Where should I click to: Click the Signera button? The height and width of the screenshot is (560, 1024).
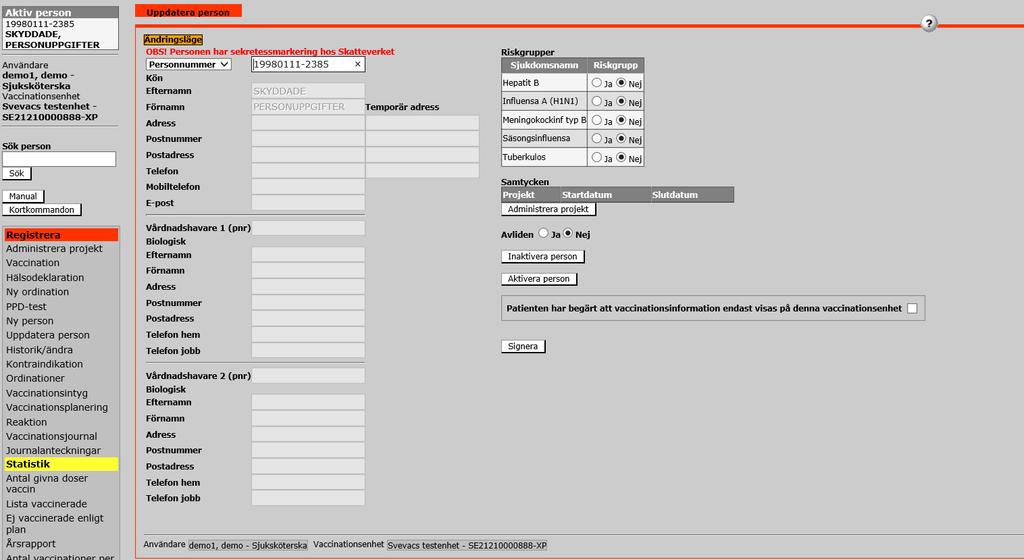[x=523, y=347]
